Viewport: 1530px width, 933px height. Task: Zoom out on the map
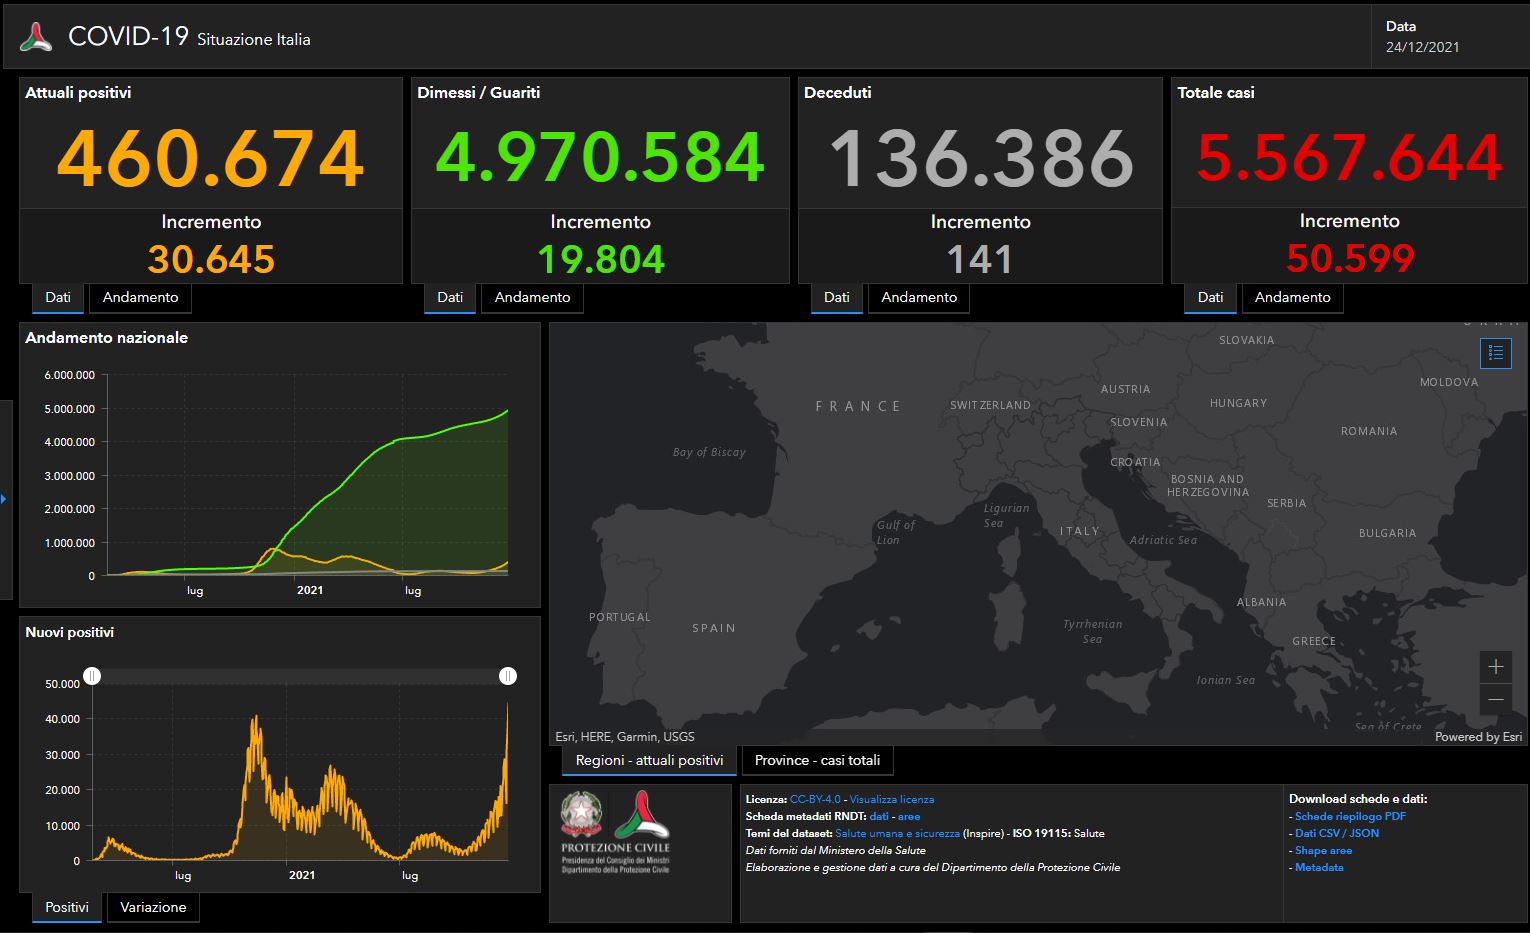pyautogui.click(x=1496, y=700)
